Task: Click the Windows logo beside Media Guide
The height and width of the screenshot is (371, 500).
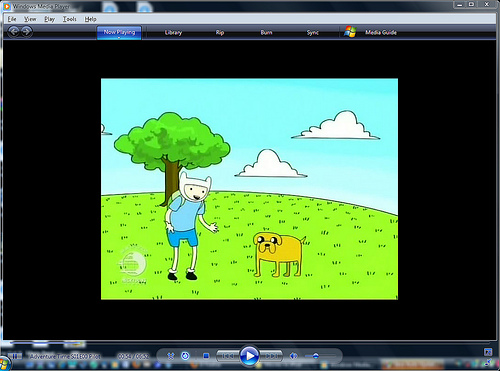Action: coord(350,32)
